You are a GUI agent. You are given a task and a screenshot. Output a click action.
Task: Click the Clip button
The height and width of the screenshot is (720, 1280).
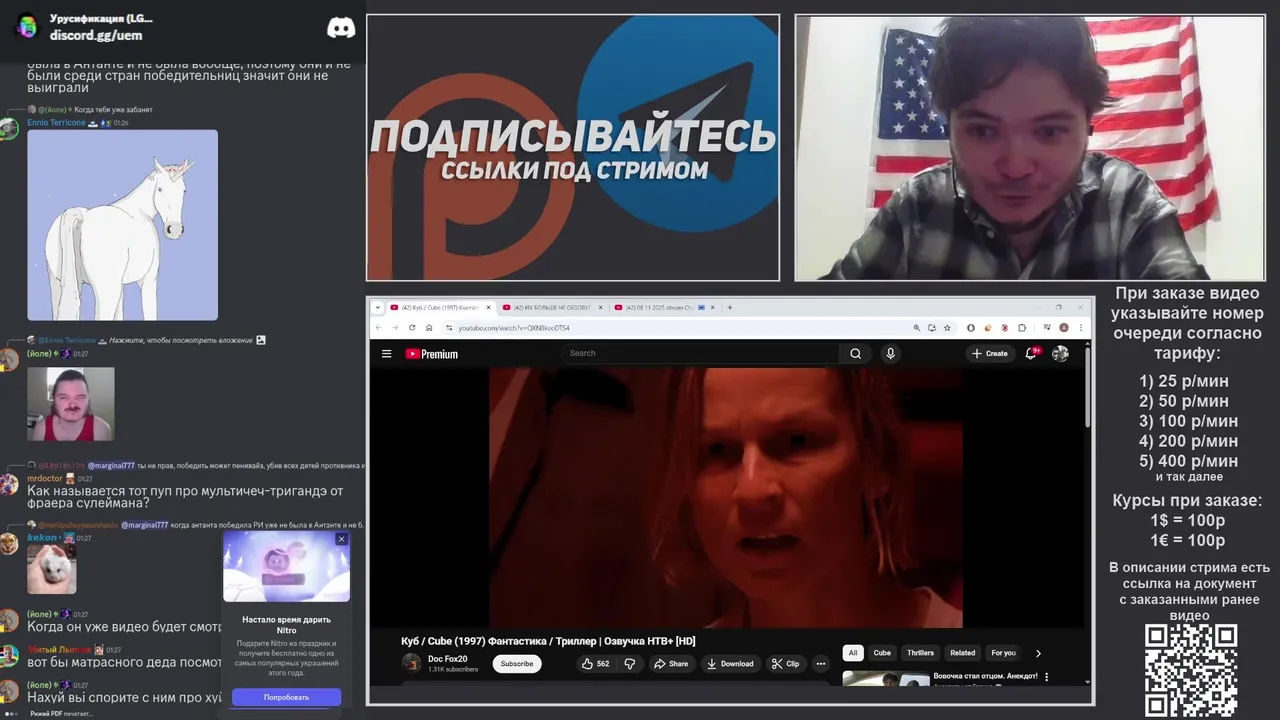785,663
